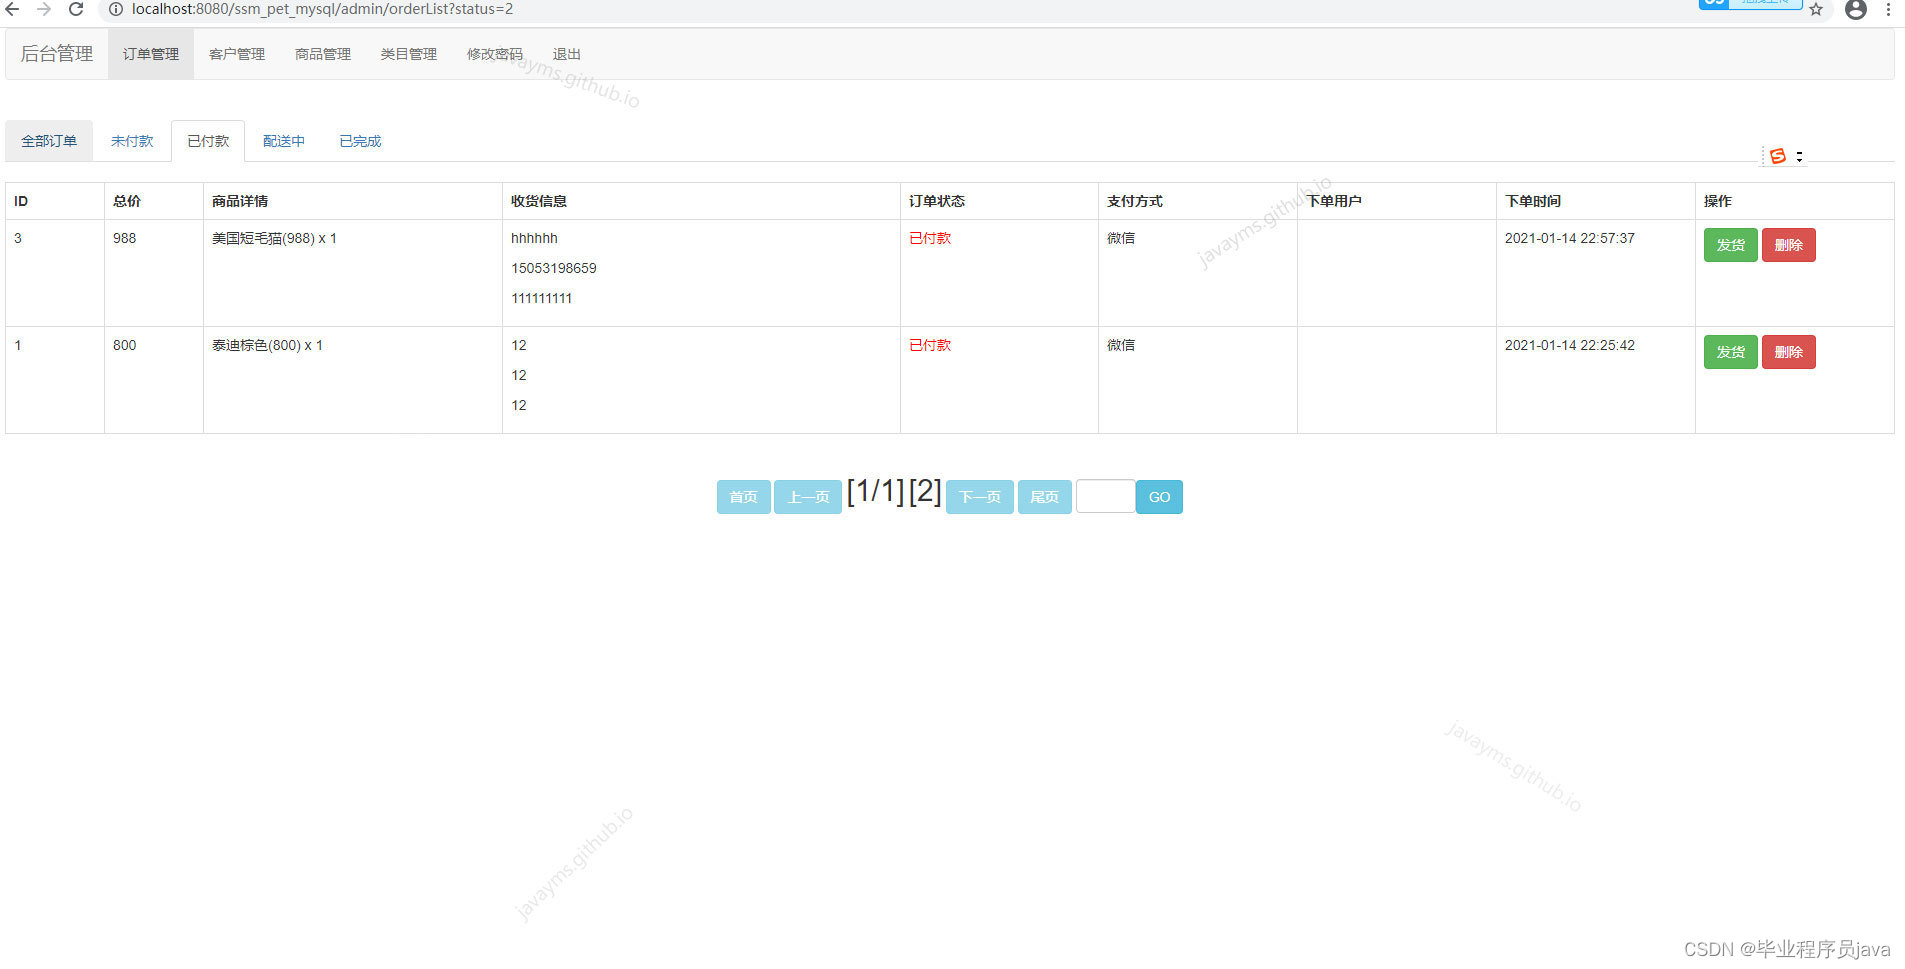
Task: Open the 客户管理 menu item
Action: point(237,54)
